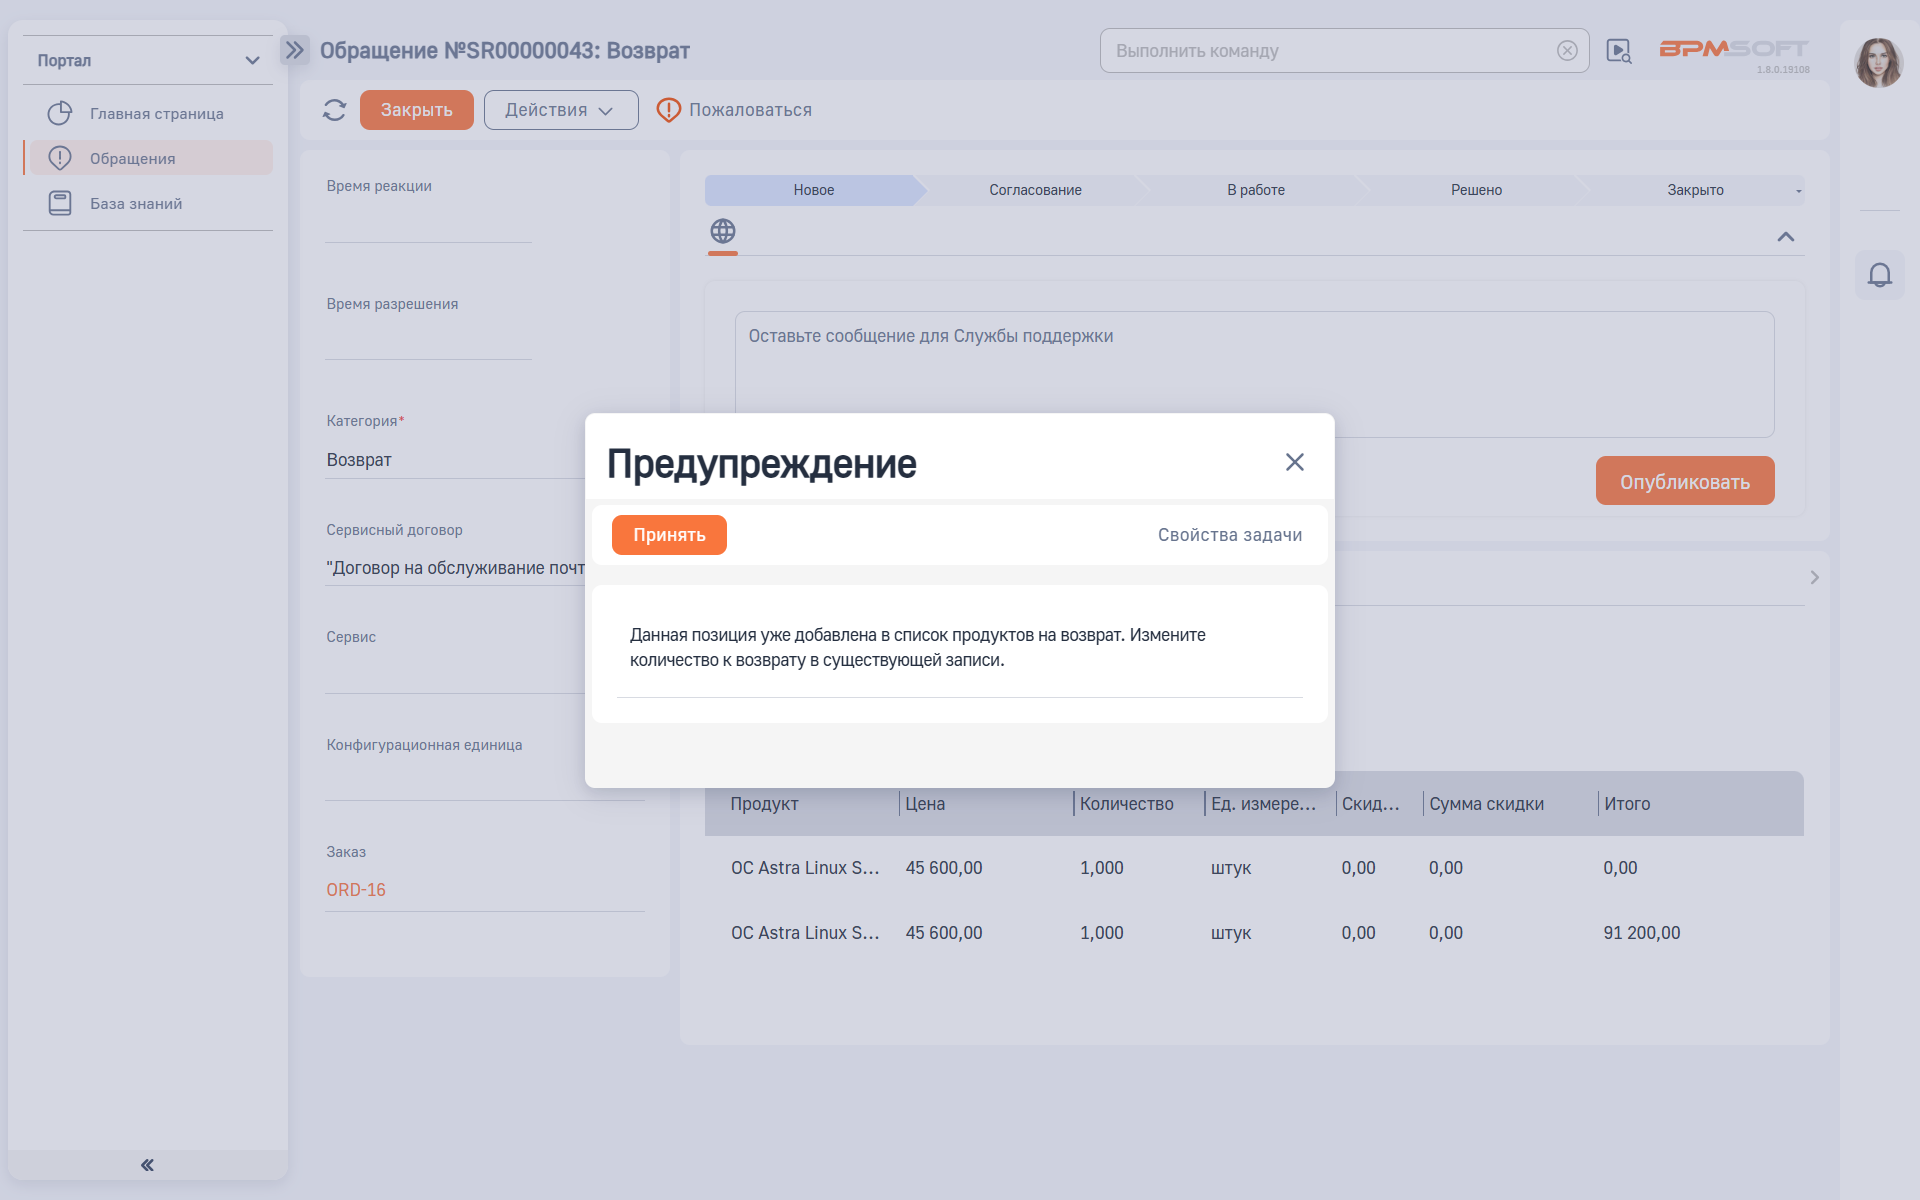Viewport: 1920px width, 1200px height.
Task: Open the Действия dropdown
Action: click(560, 110)
